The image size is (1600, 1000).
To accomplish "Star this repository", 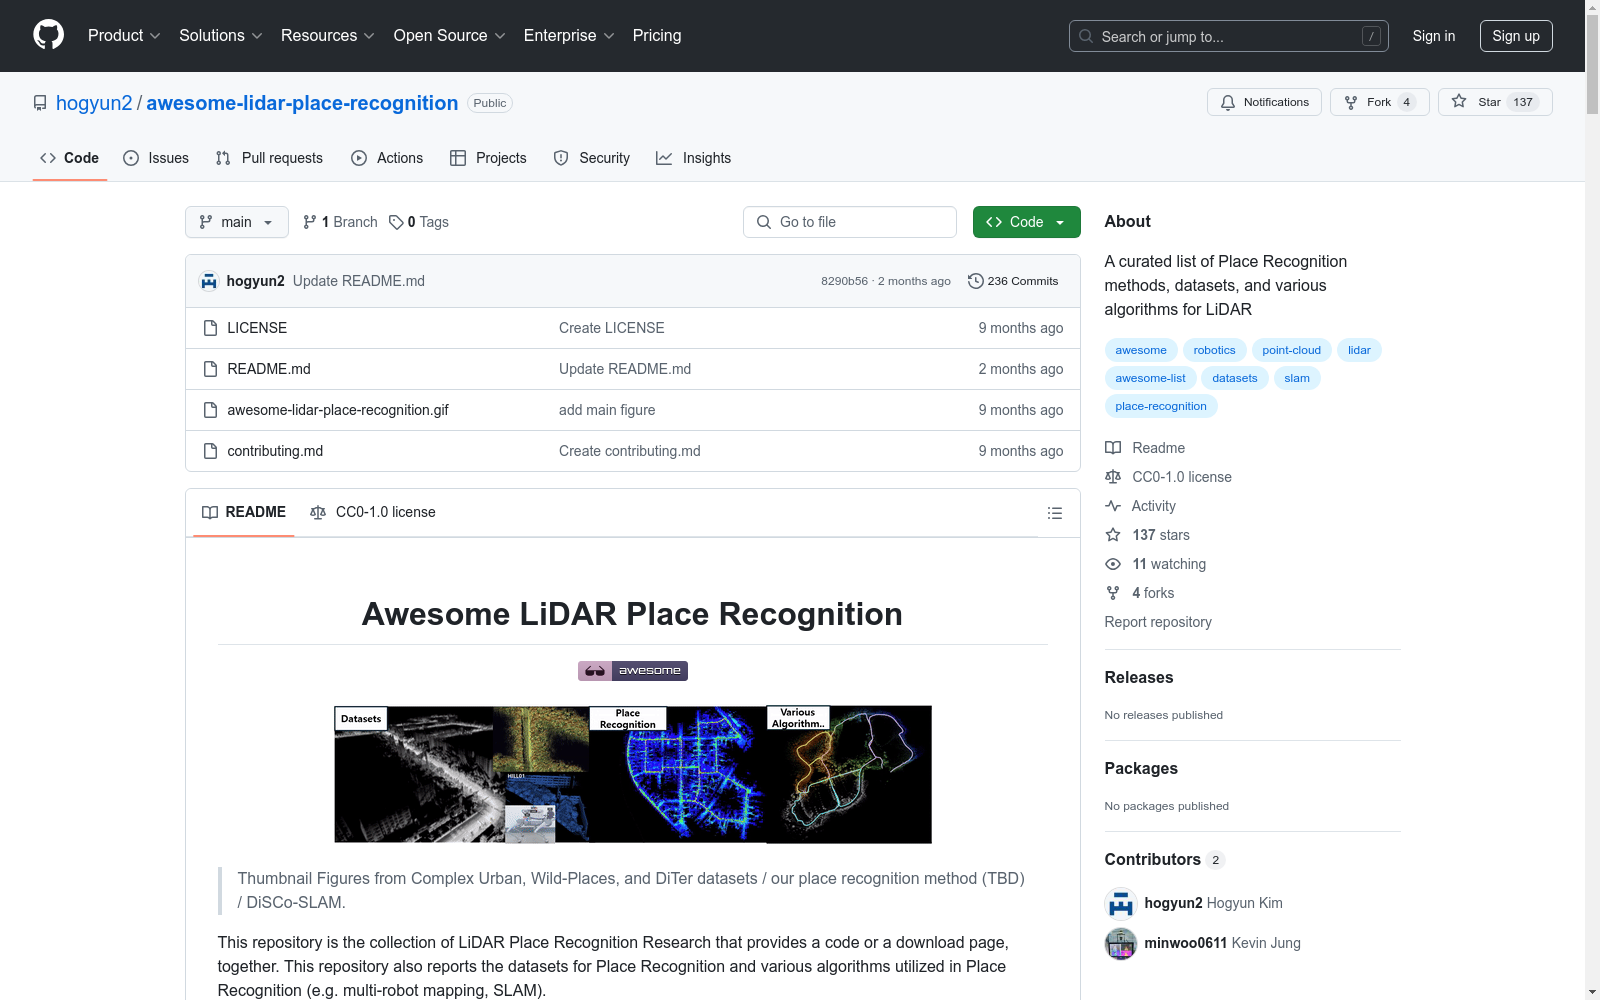I will (1495, 102).
